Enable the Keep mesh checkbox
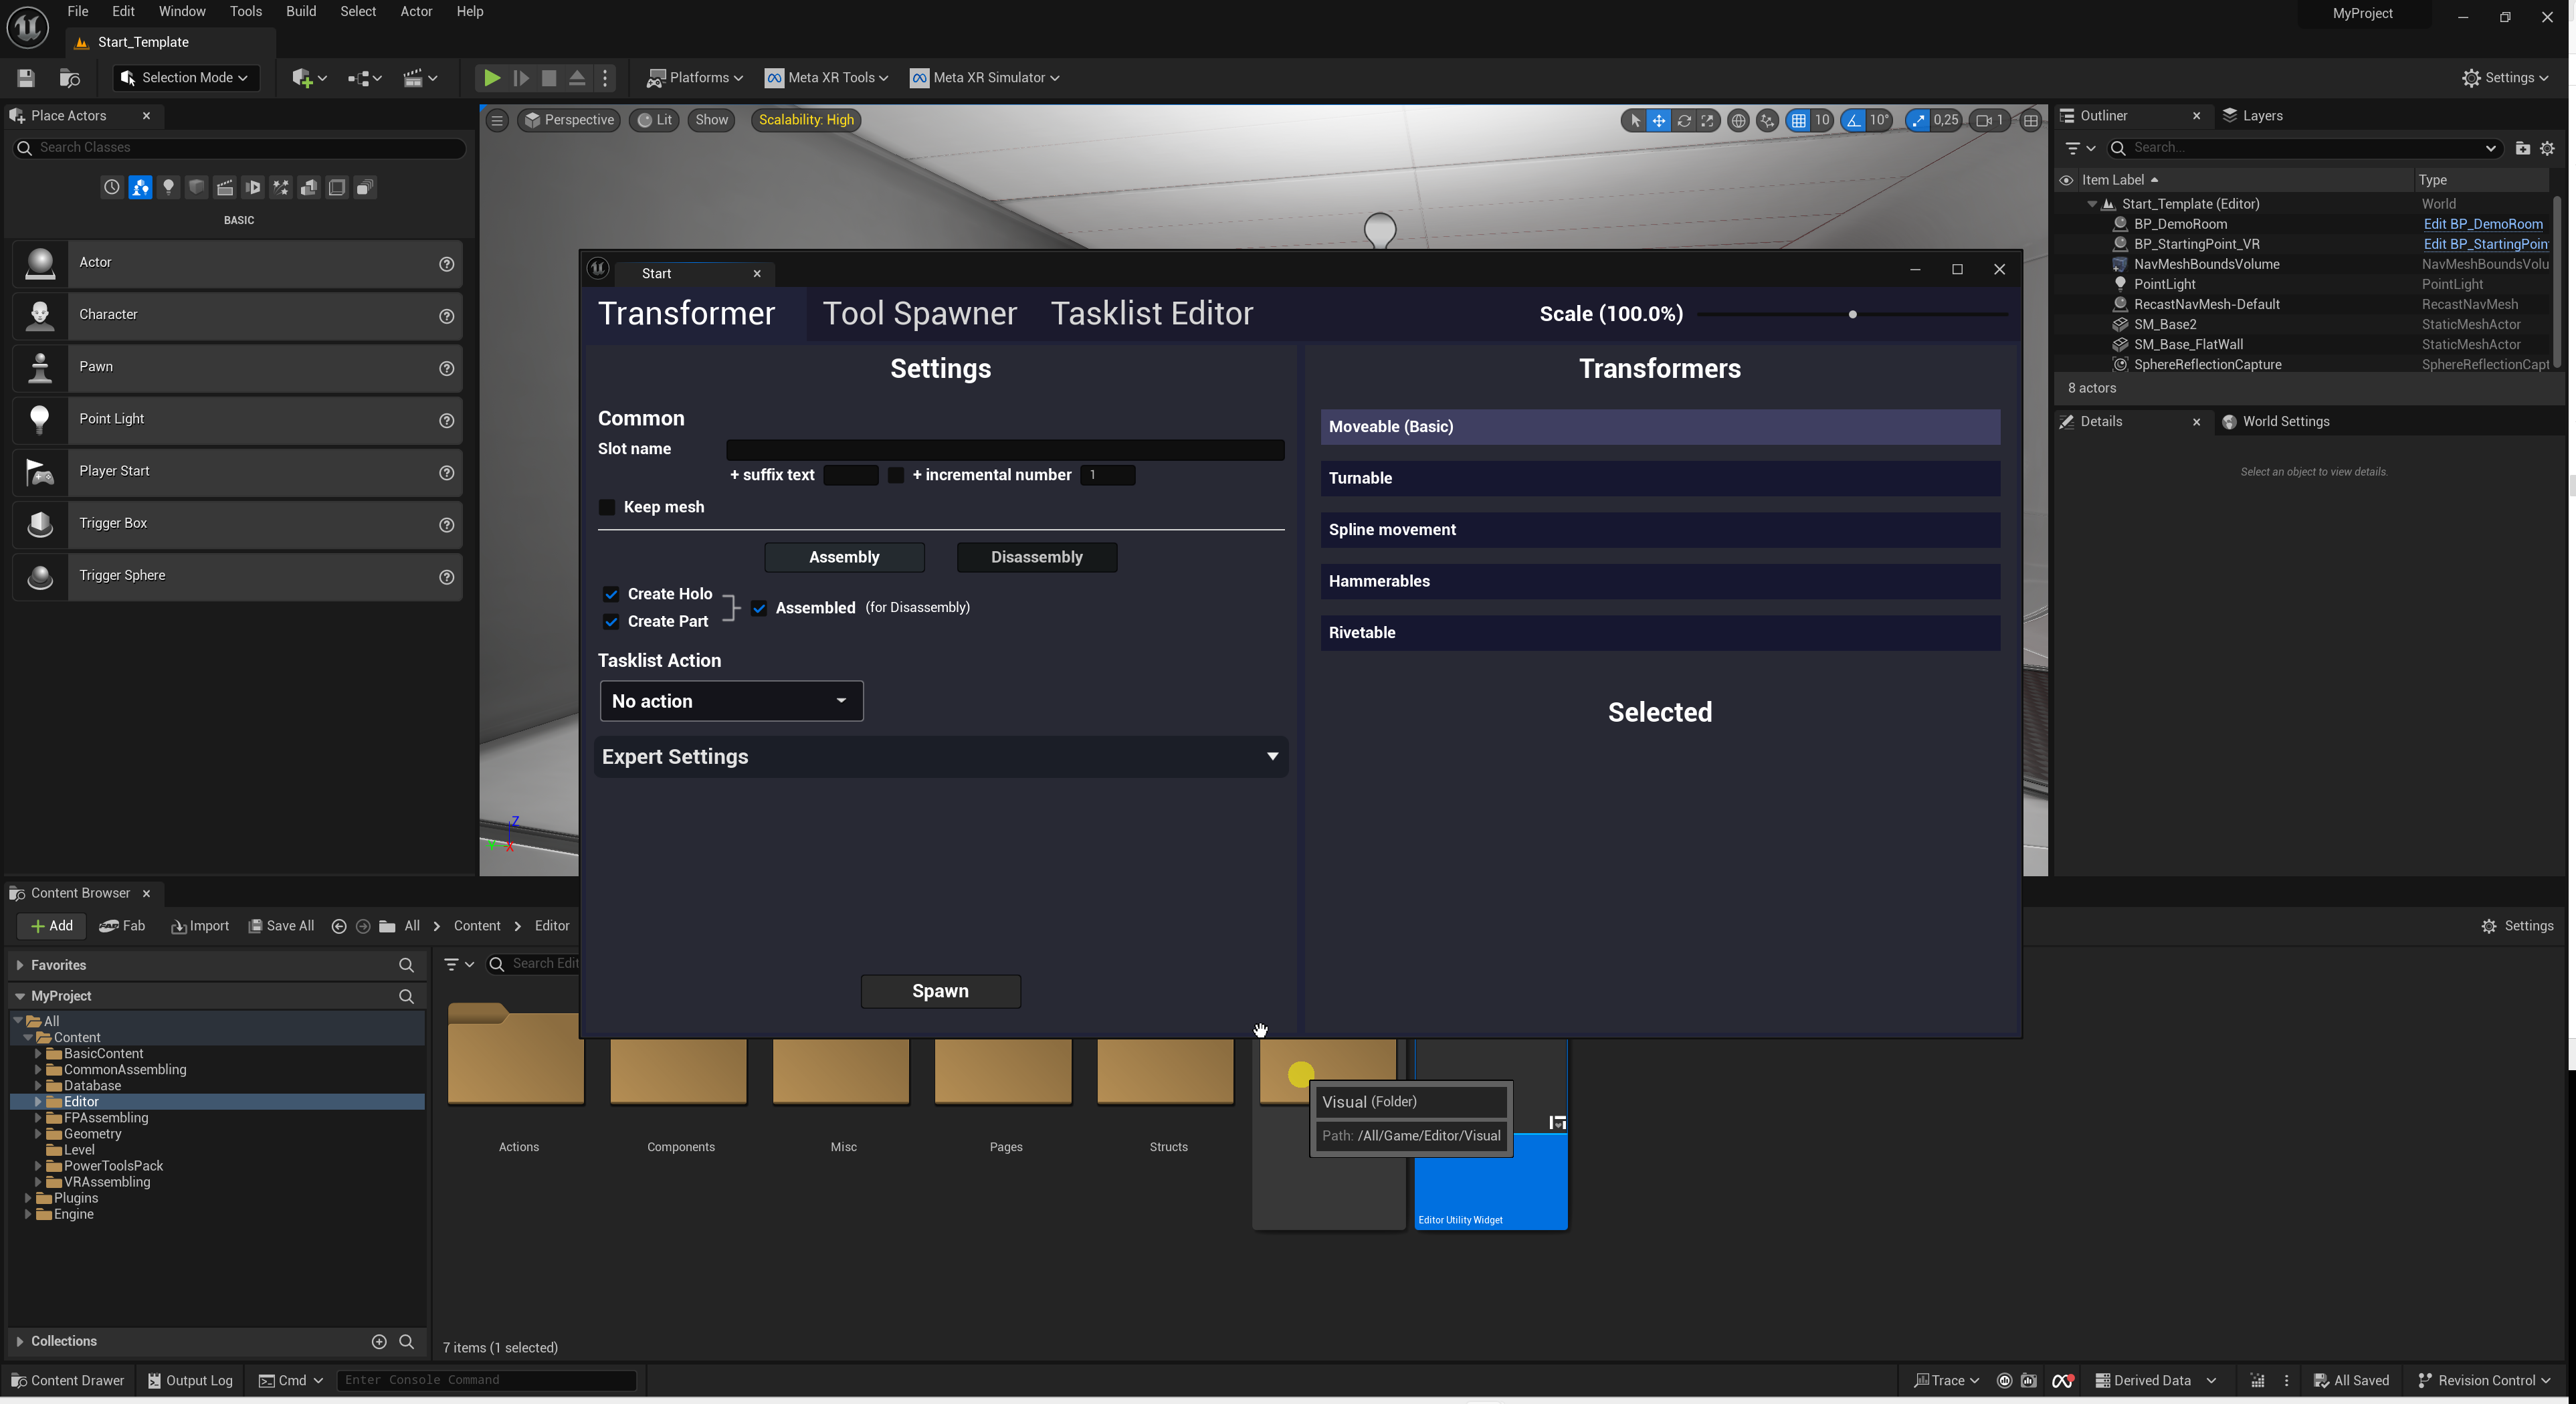This screenshot has width=2576, height=1404. [x=607, y=507]
